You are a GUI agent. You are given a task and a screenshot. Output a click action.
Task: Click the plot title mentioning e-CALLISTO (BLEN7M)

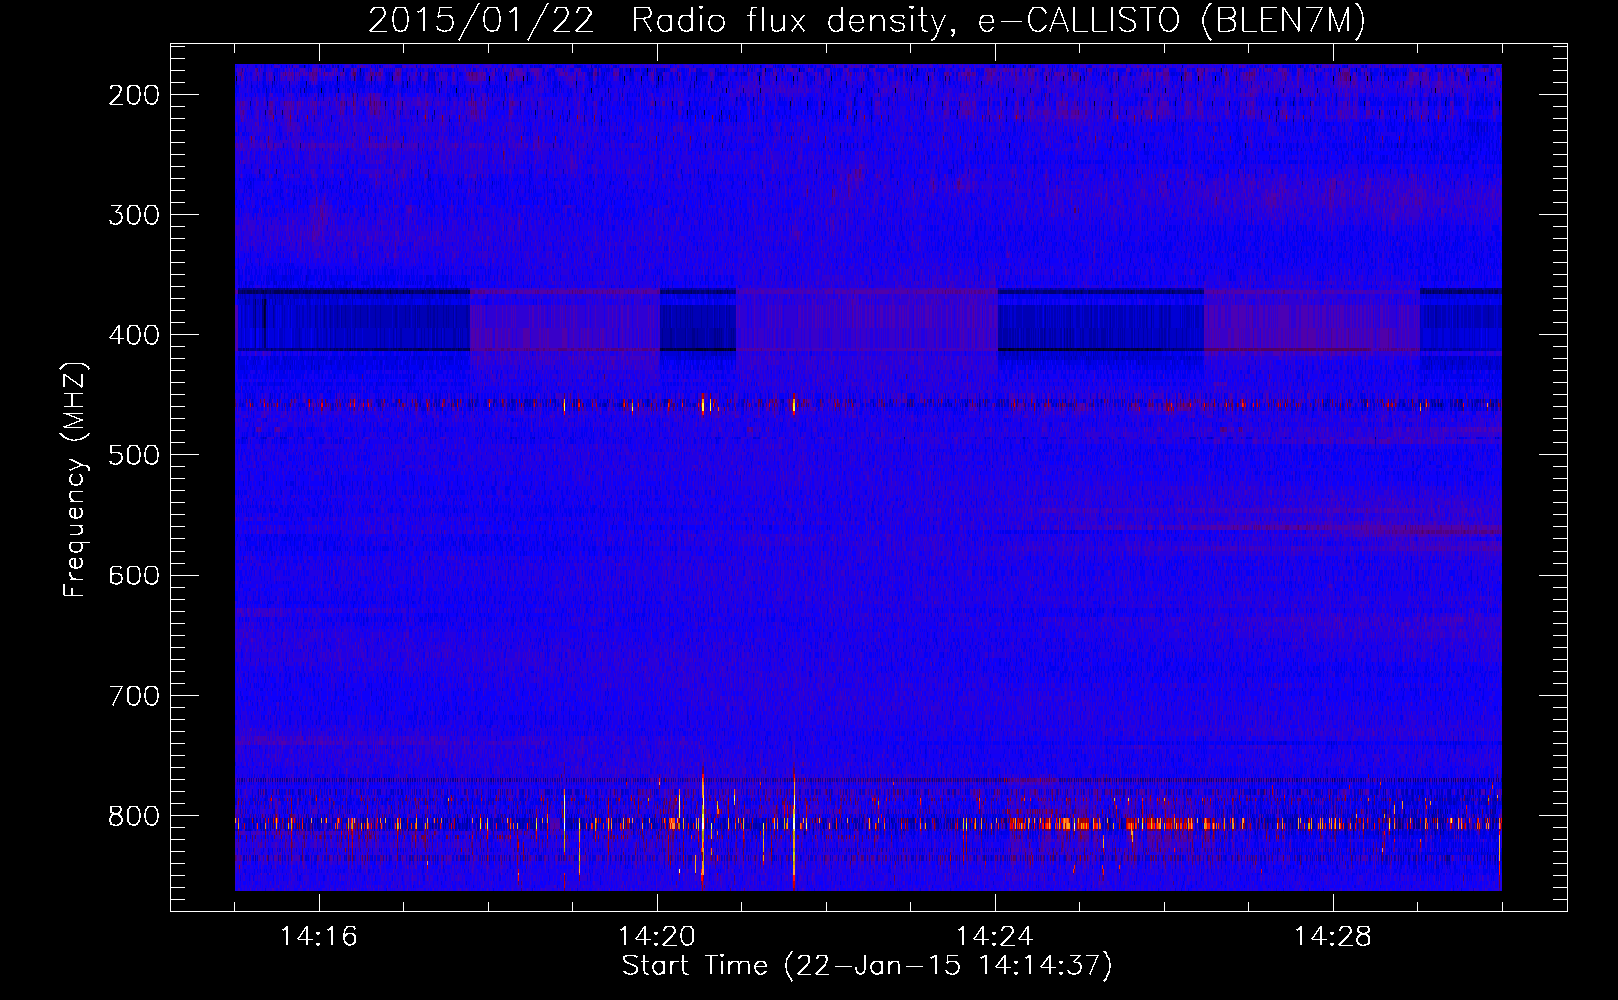point(867,20)
